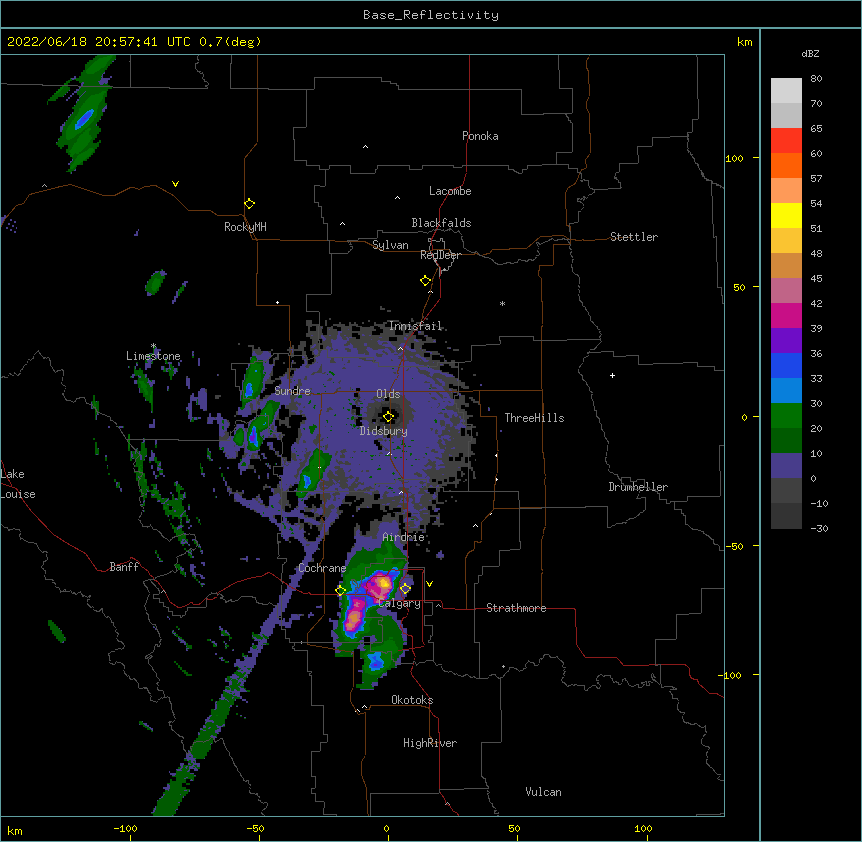The width and height of the screenshot is (862, 842).
Task: Click the orange-yellow storm core north of Calgary label
Action: coord(383,583)
